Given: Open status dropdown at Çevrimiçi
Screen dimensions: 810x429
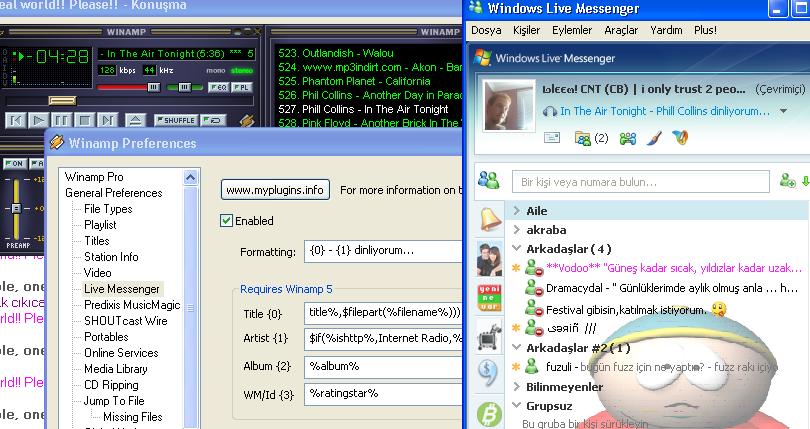Looking at the screenshot, I should tap(780, 89).
